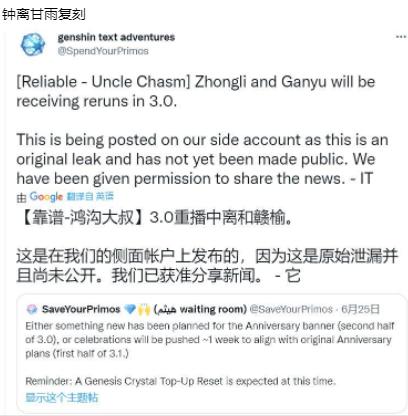Click the Genesis Crystal Top-Up Reset reminder
The width and height of the screenshot is (408, 416).
[x=181, y=381]
